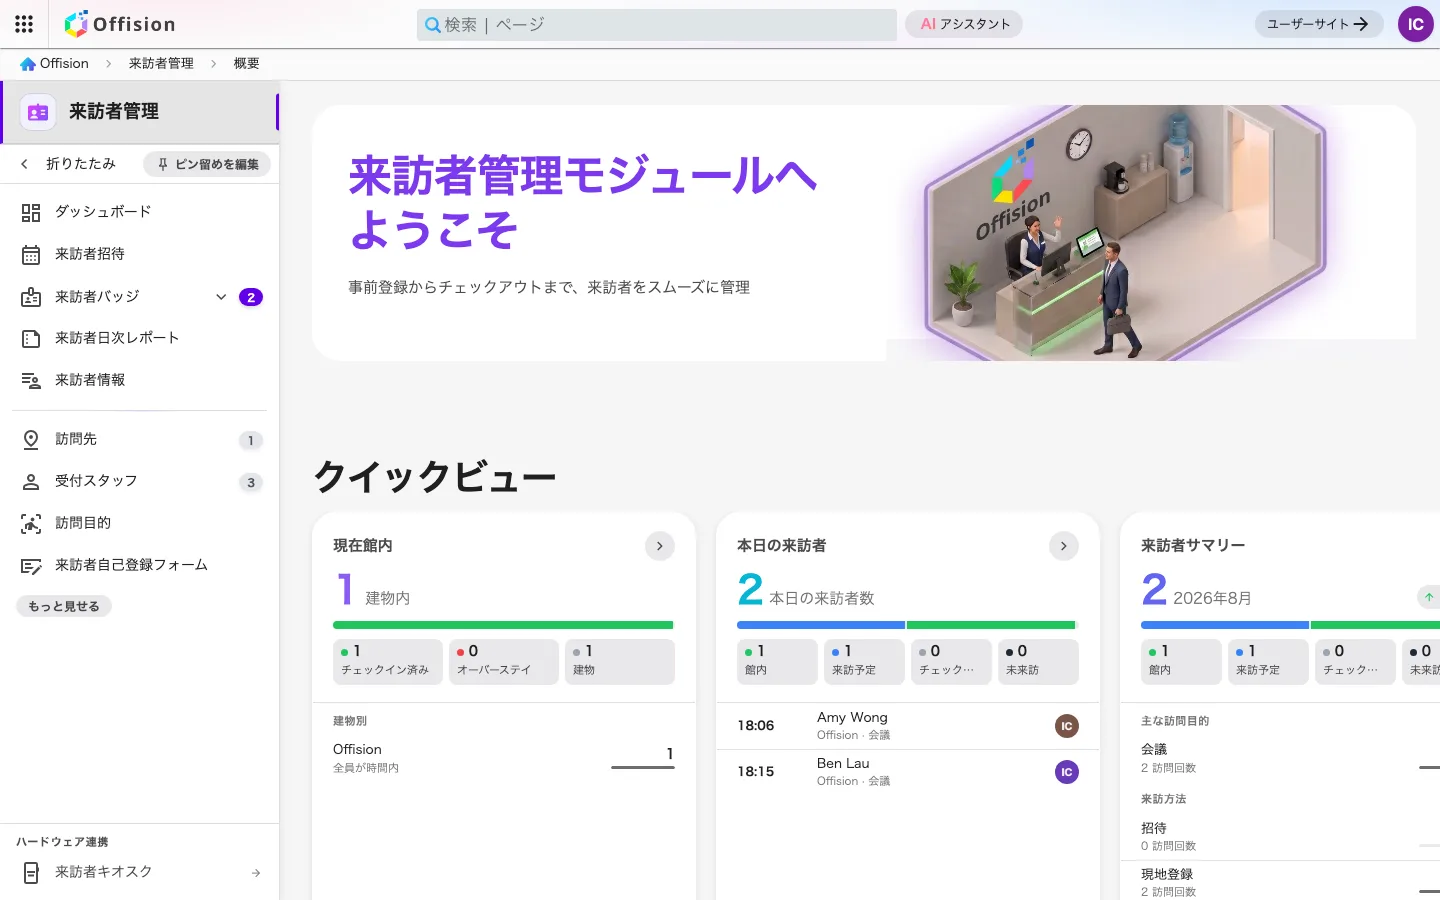Open the app launcher grid icon

click(24, 24)
